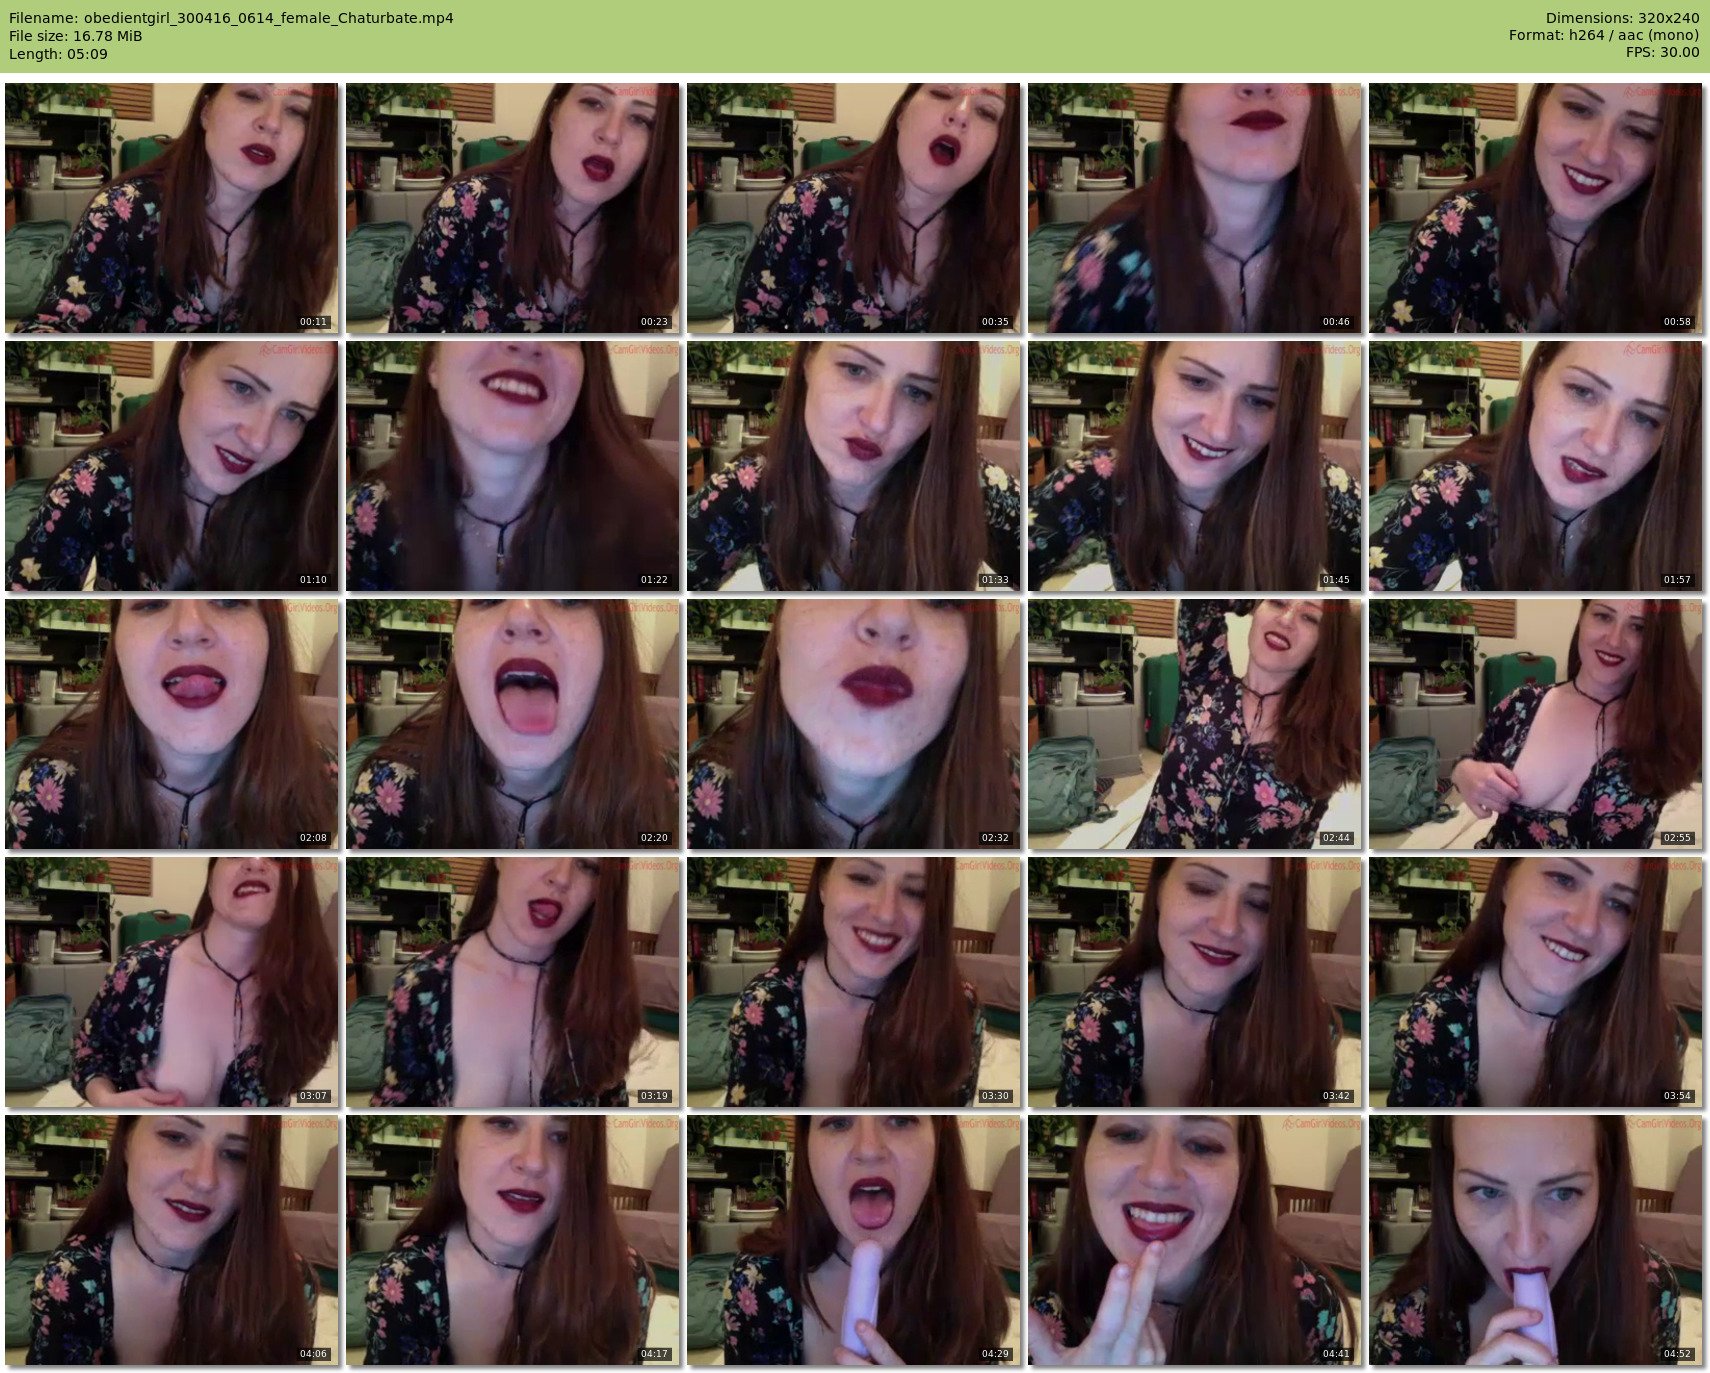Screen dimensions: 1710x1373
Task: Open the thumbnail stamped 04:06
Action: tap(171, 1240)
